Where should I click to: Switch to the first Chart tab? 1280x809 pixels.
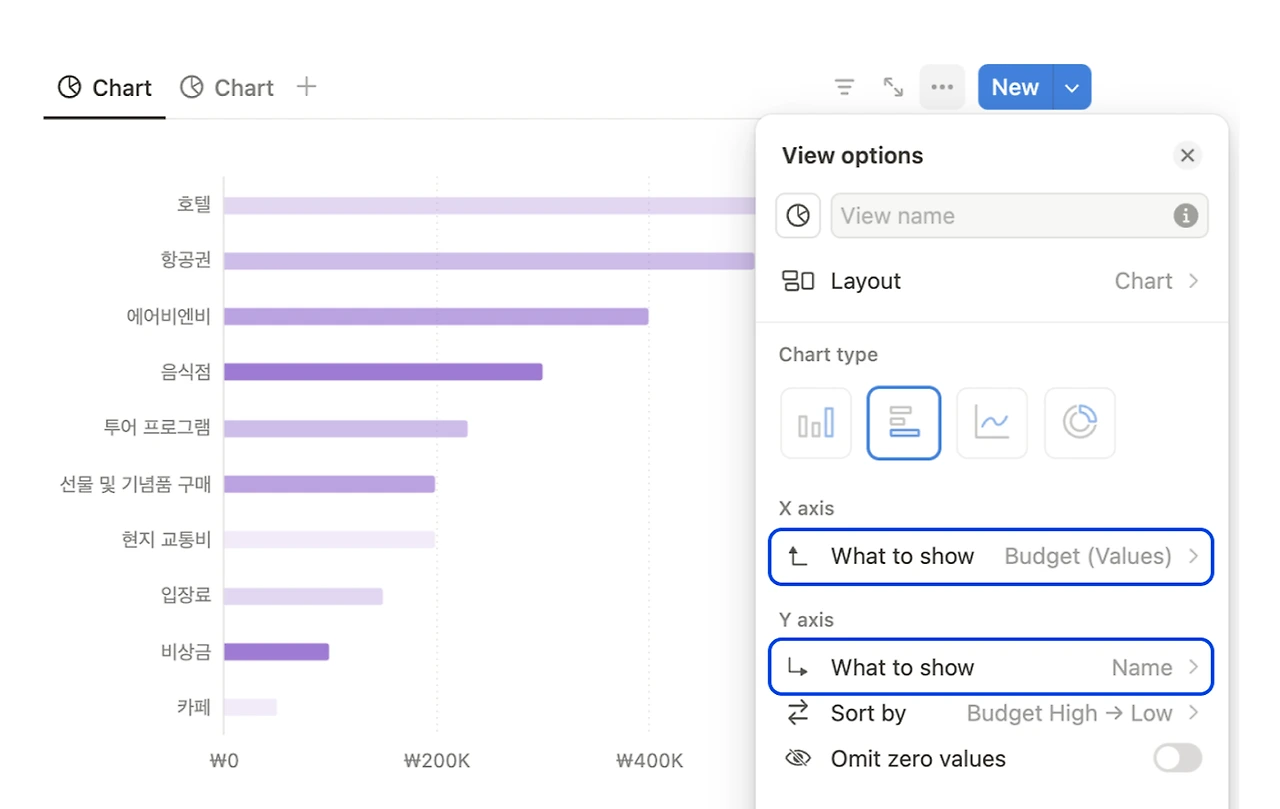(x=105, y=88)
